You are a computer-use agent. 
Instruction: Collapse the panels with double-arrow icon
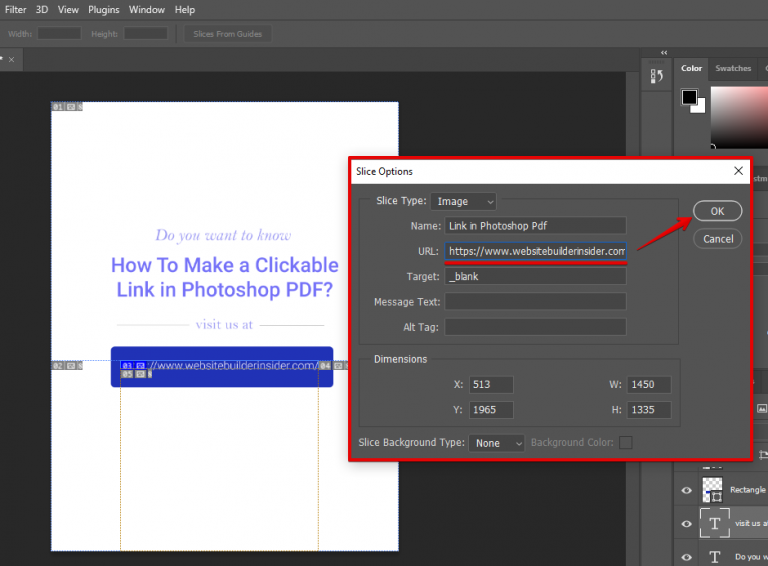pyautogui.click(x=664, y=52)
